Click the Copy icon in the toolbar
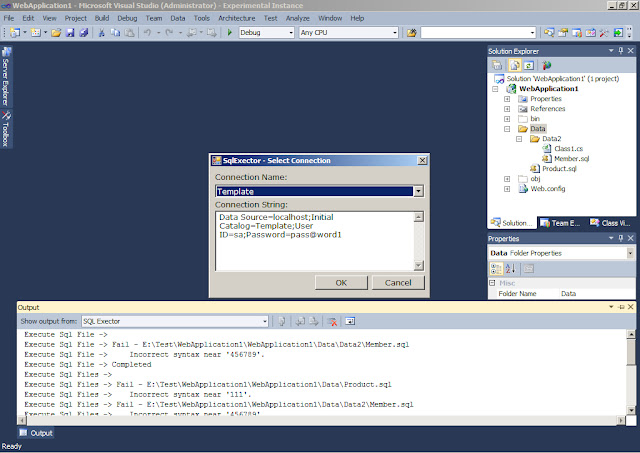The image size is (640, 453). [116, 33]
